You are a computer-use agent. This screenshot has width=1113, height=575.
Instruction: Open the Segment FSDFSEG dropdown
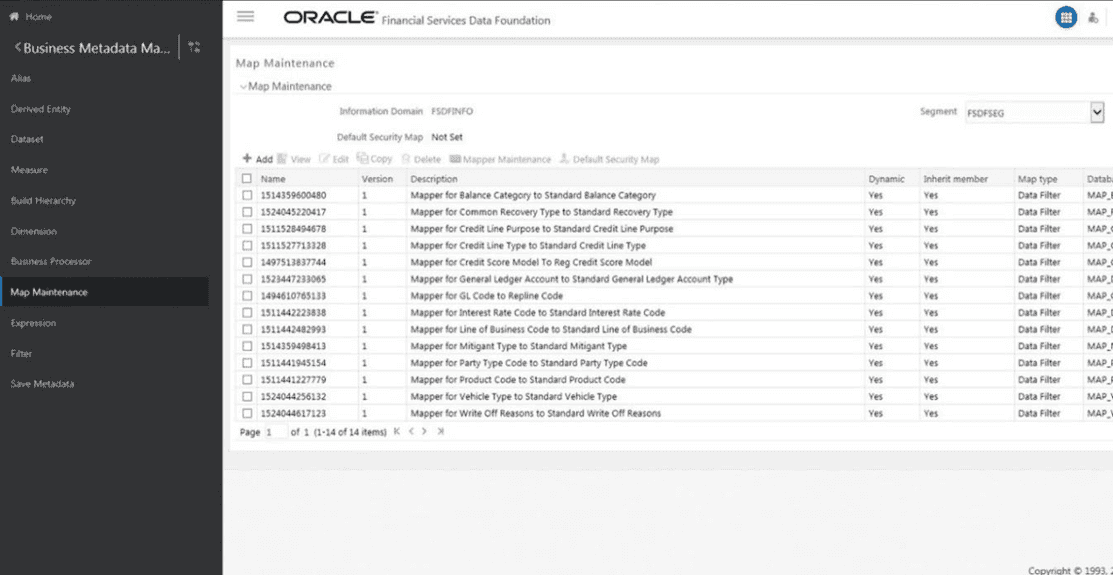click(1034, 112)
